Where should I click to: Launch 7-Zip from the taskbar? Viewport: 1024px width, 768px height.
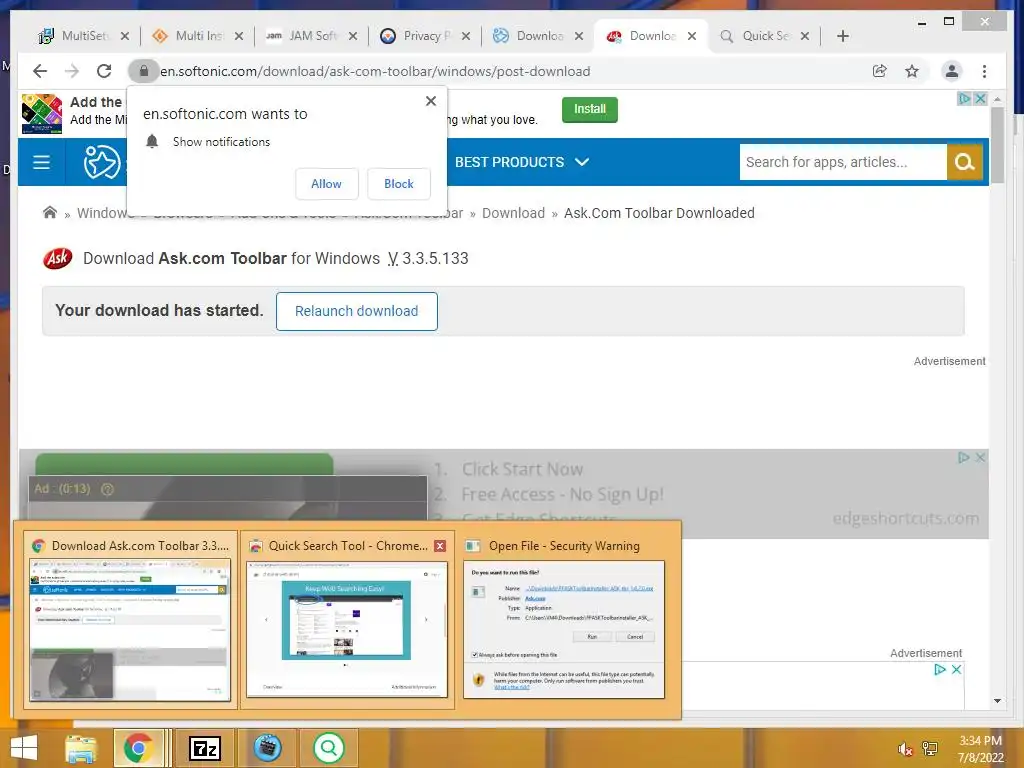coord(204,748)
